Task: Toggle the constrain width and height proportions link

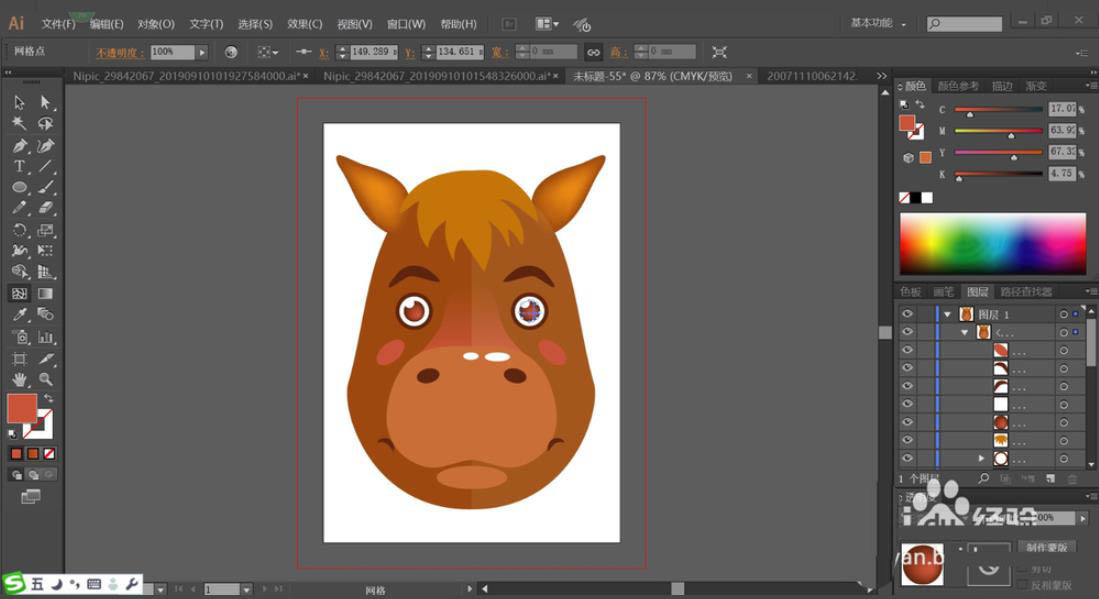Action: coord(594,52)
